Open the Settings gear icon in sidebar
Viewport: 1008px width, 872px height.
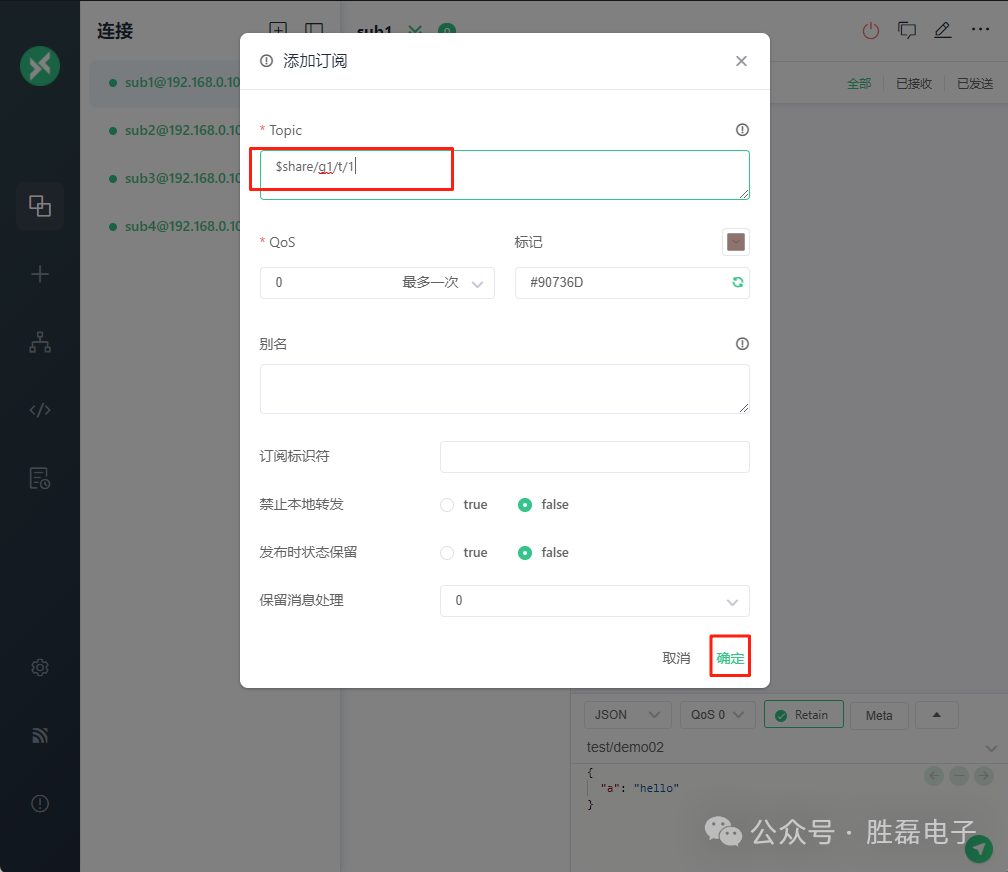coord(40,668)
